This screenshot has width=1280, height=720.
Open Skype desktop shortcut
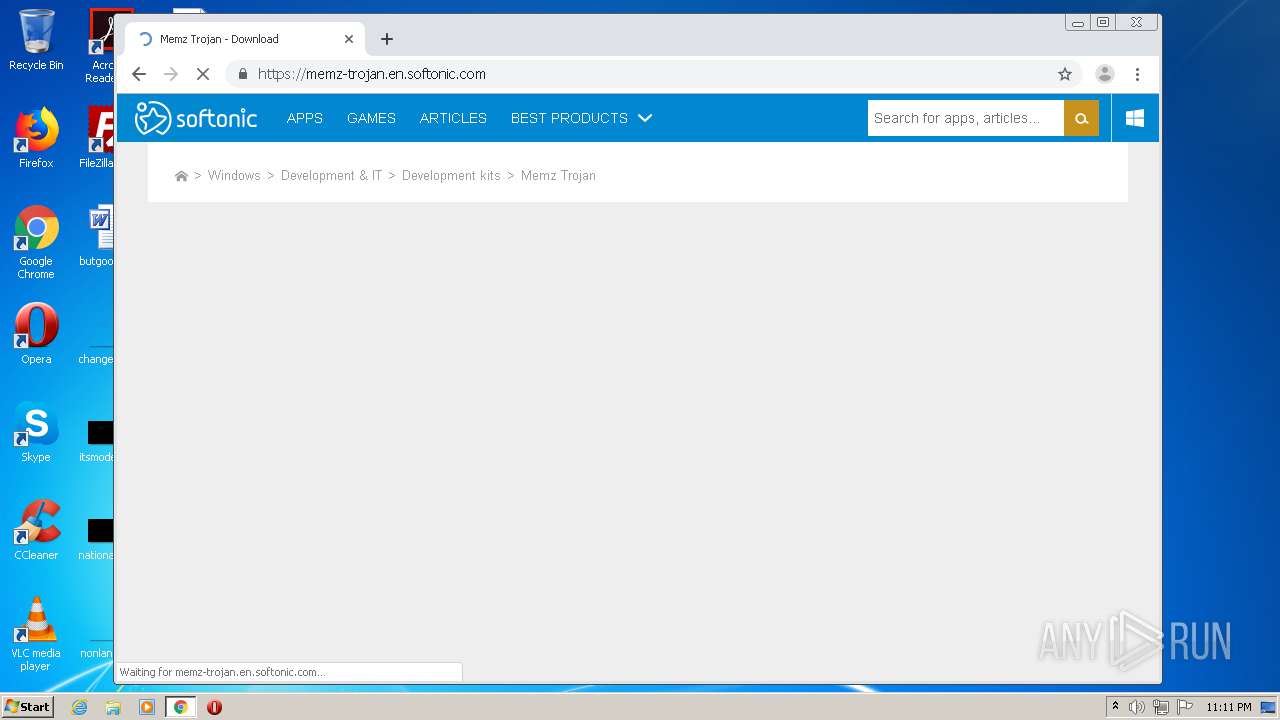tap(36, 432)
